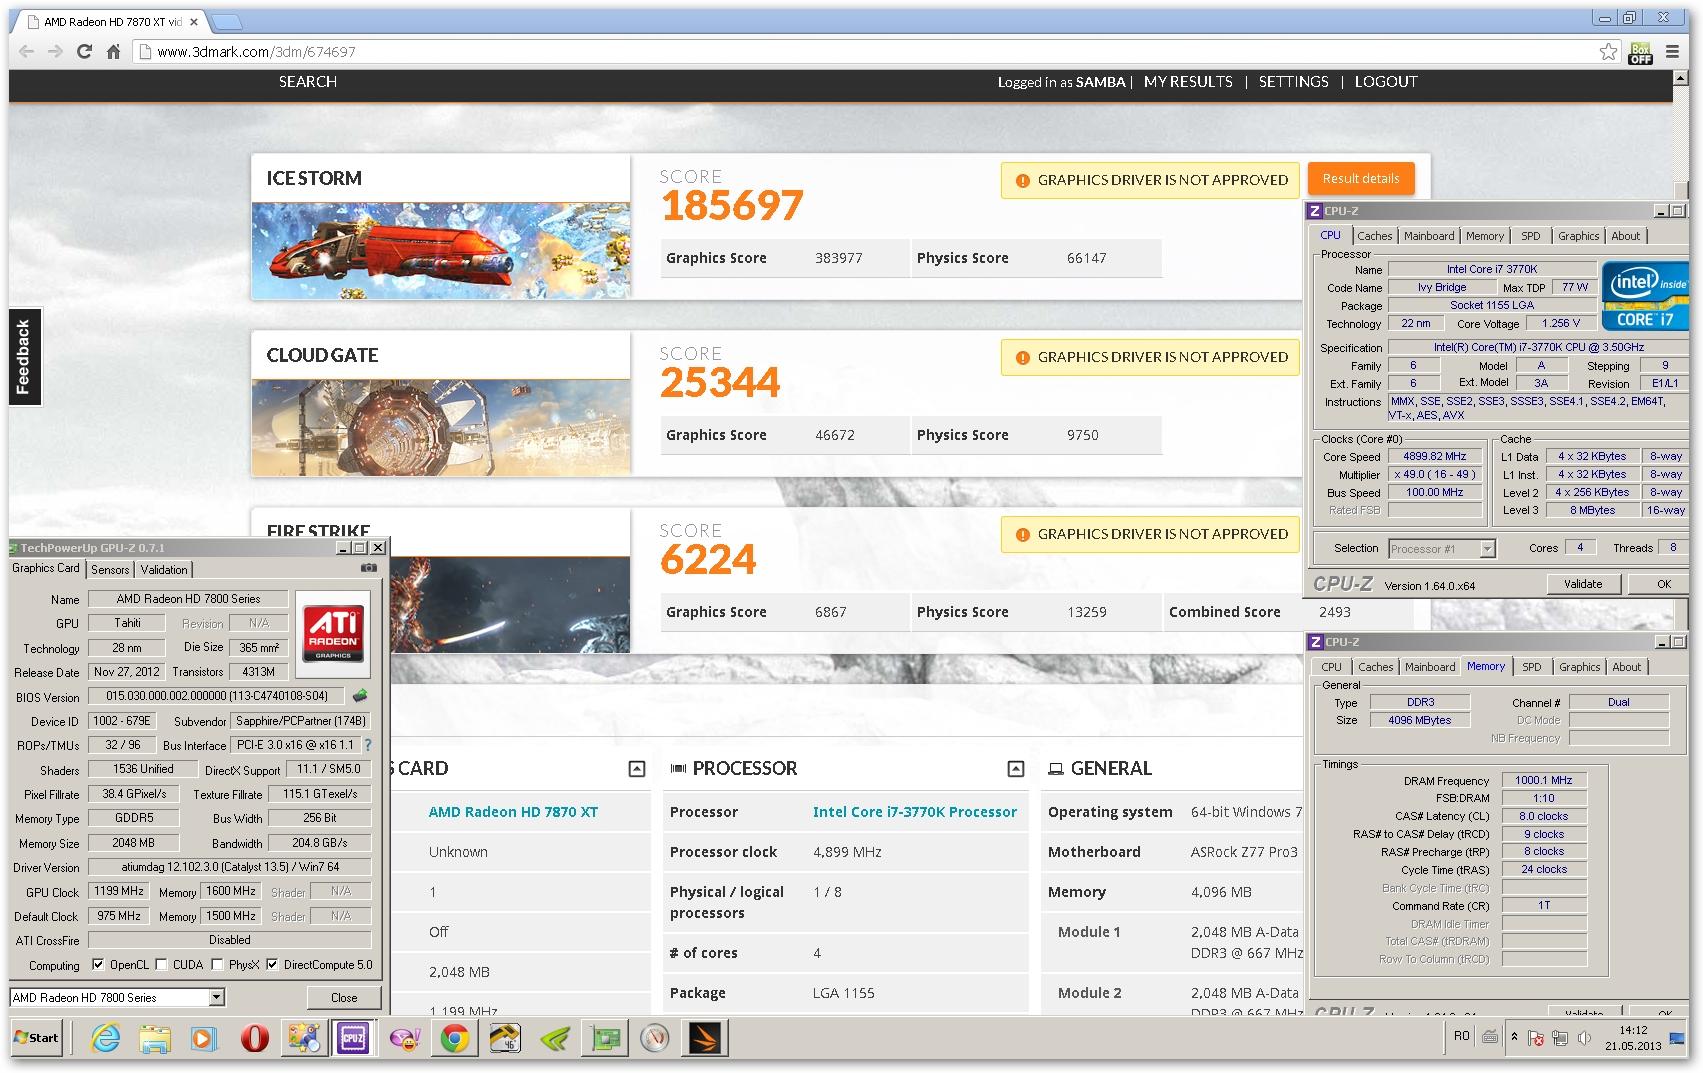
Task: Go back in the Chrome browser
Action: coord(26,51)
